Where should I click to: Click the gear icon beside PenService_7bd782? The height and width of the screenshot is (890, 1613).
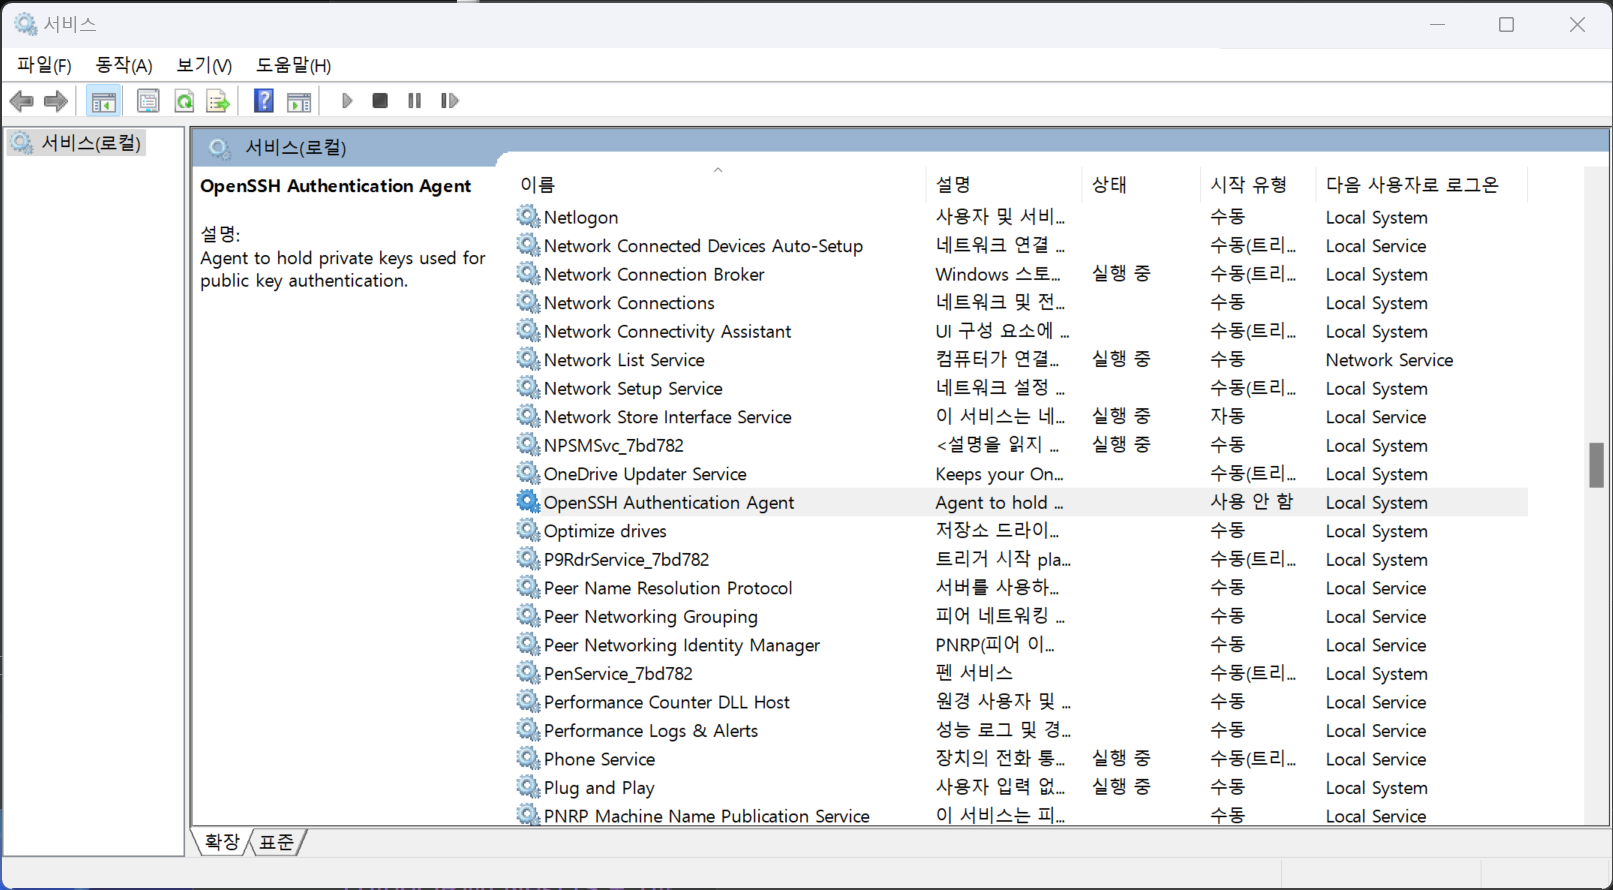pos(528,673)
